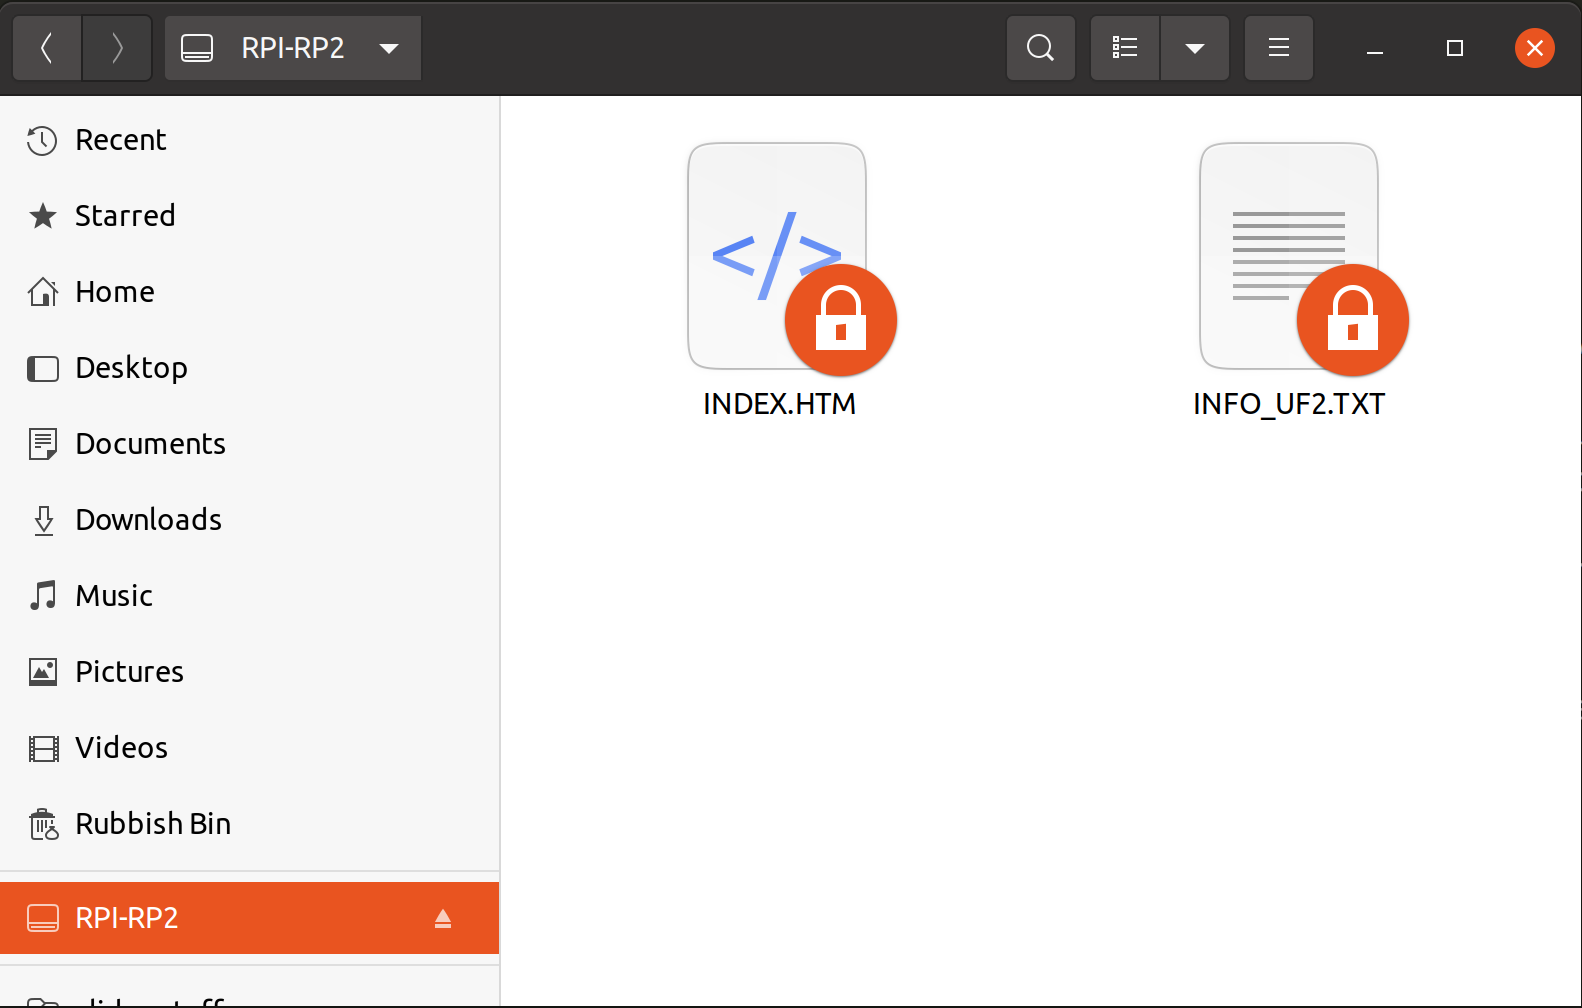
Task: Click the forward navigation arrow
Action: tap(117, 48)
